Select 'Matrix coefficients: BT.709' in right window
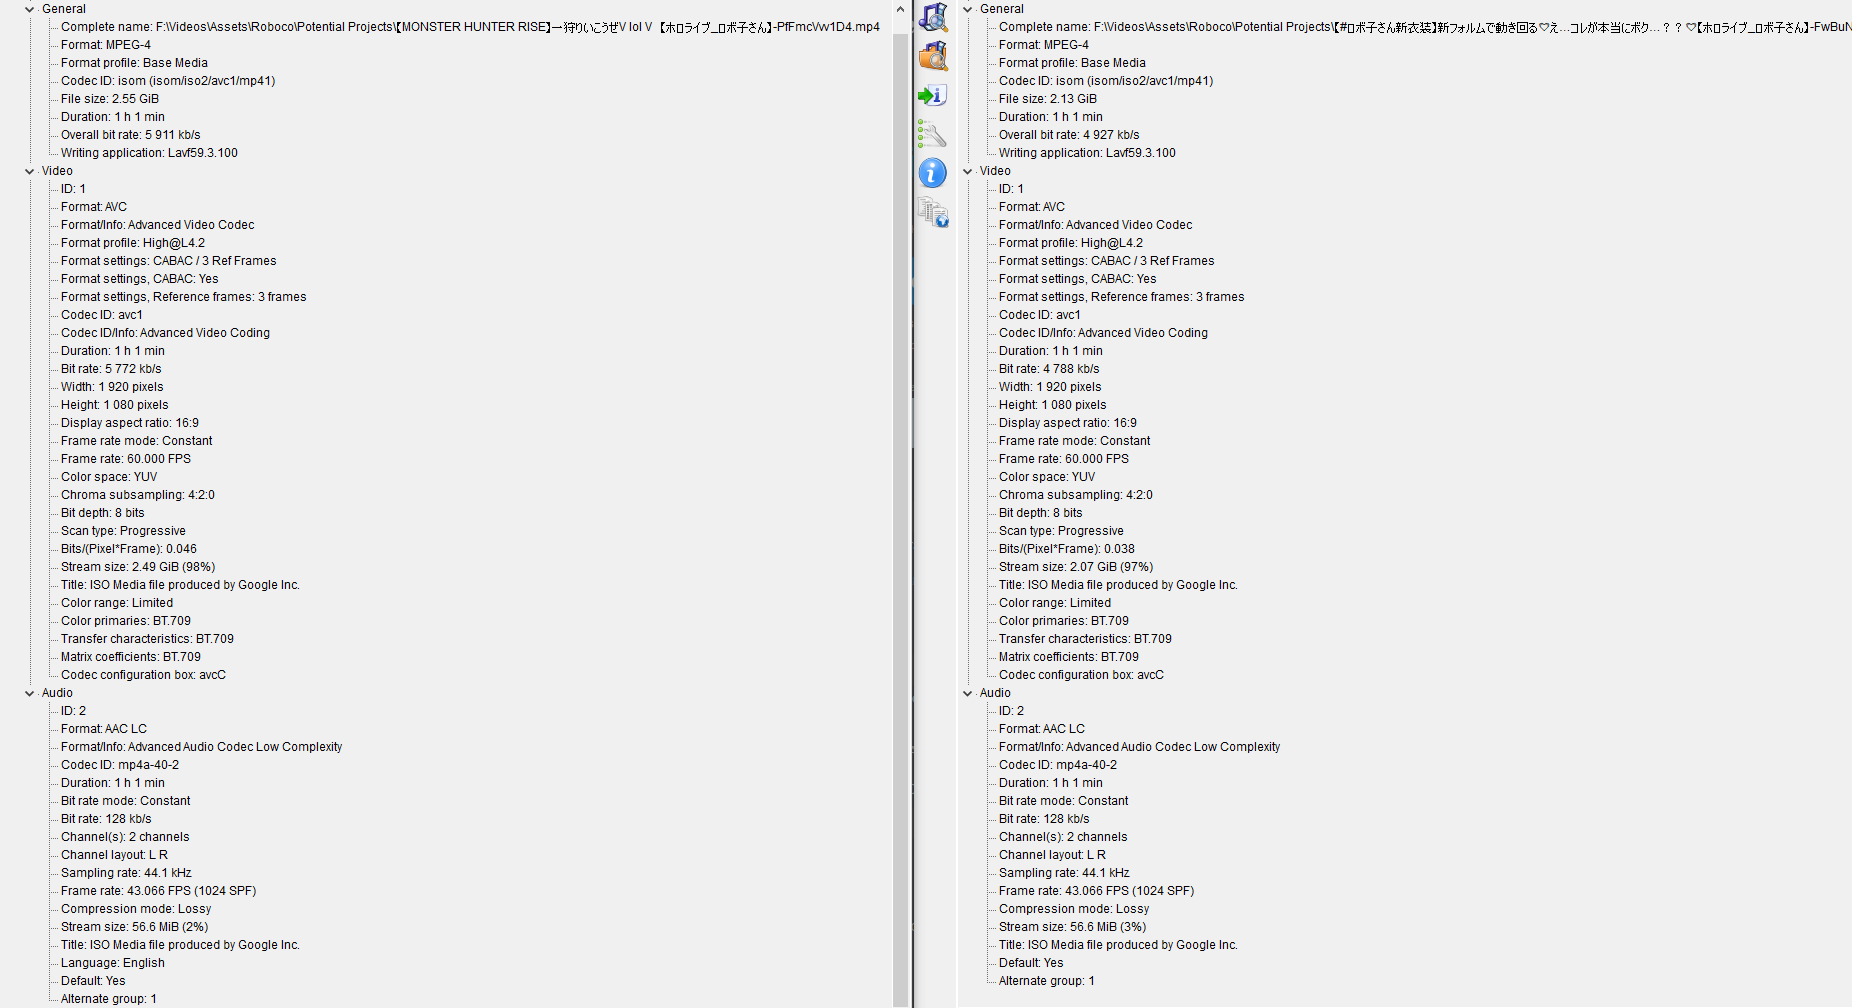 [1069, 657]
